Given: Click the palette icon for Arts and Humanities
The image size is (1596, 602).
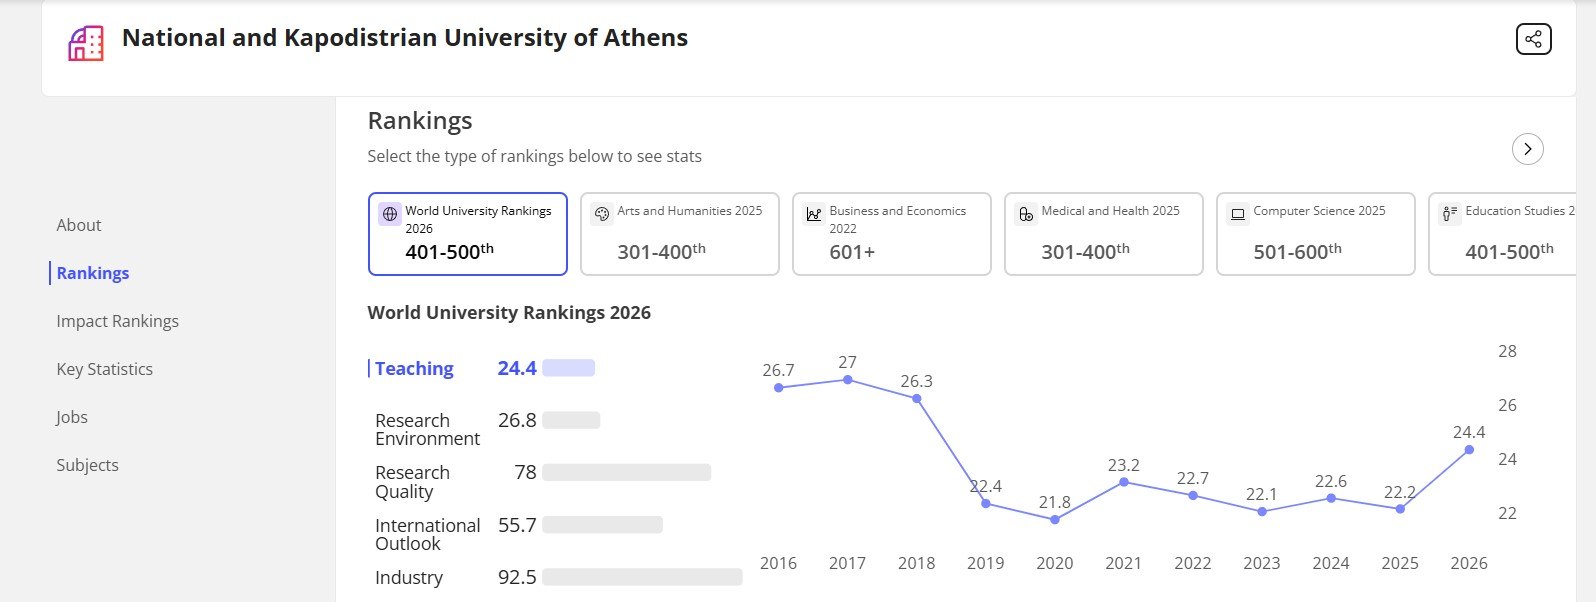Looking at the screenshot, I should (602, 214).
